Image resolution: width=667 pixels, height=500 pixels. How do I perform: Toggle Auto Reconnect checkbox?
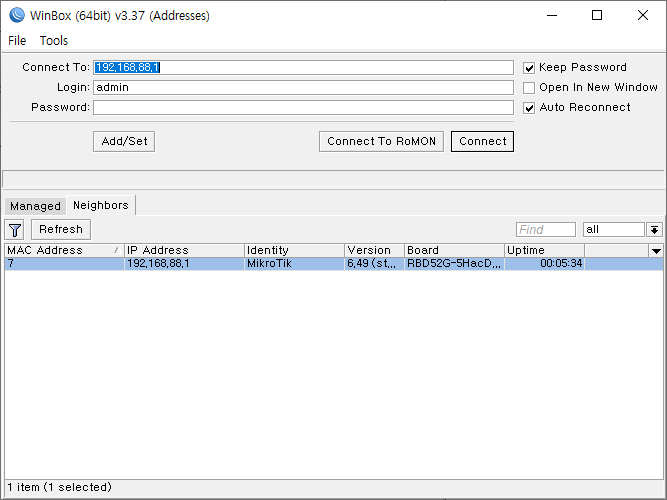point(529,108)
